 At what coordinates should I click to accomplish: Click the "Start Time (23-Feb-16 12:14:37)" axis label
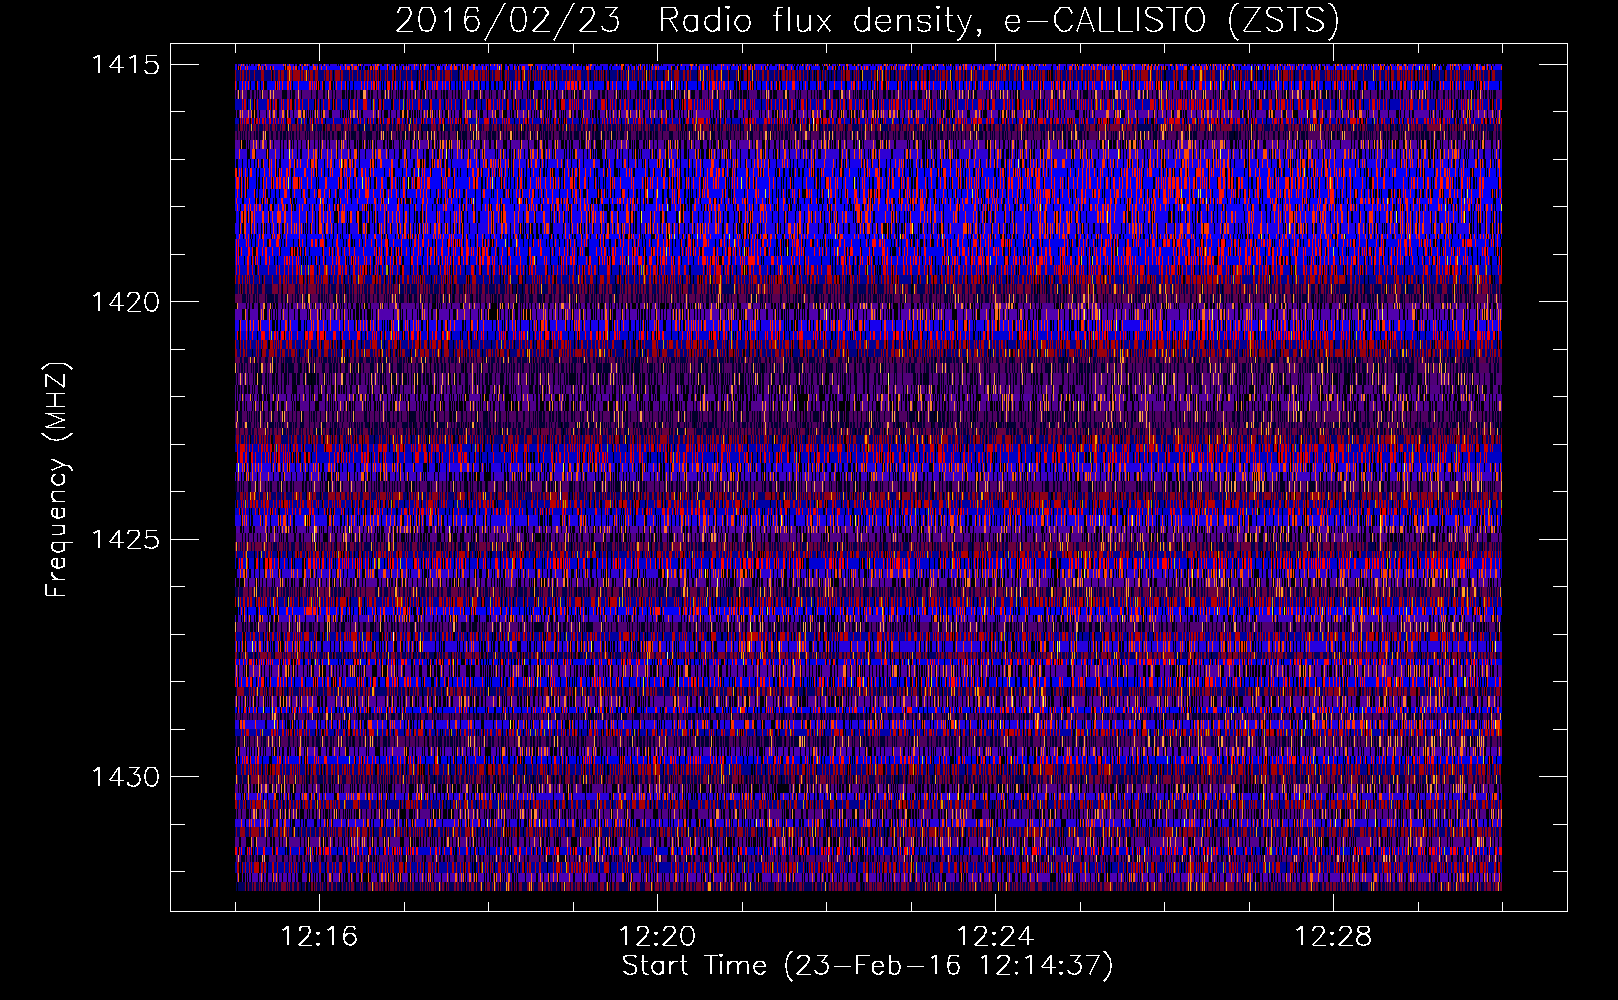pyautogui.click(x=867, y=966)
